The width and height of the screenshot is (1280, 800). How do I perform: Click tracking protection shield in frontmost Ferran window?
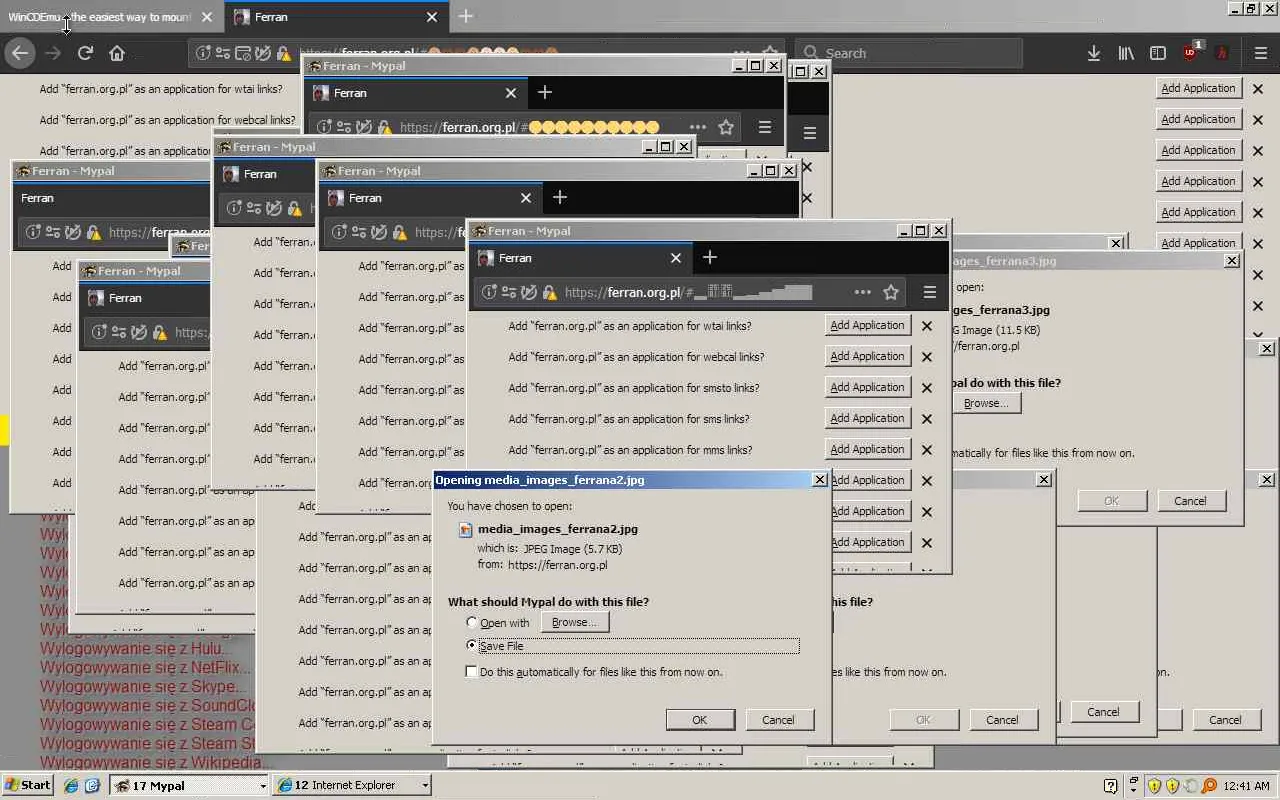pyautogui.click(x=529, y=293)
